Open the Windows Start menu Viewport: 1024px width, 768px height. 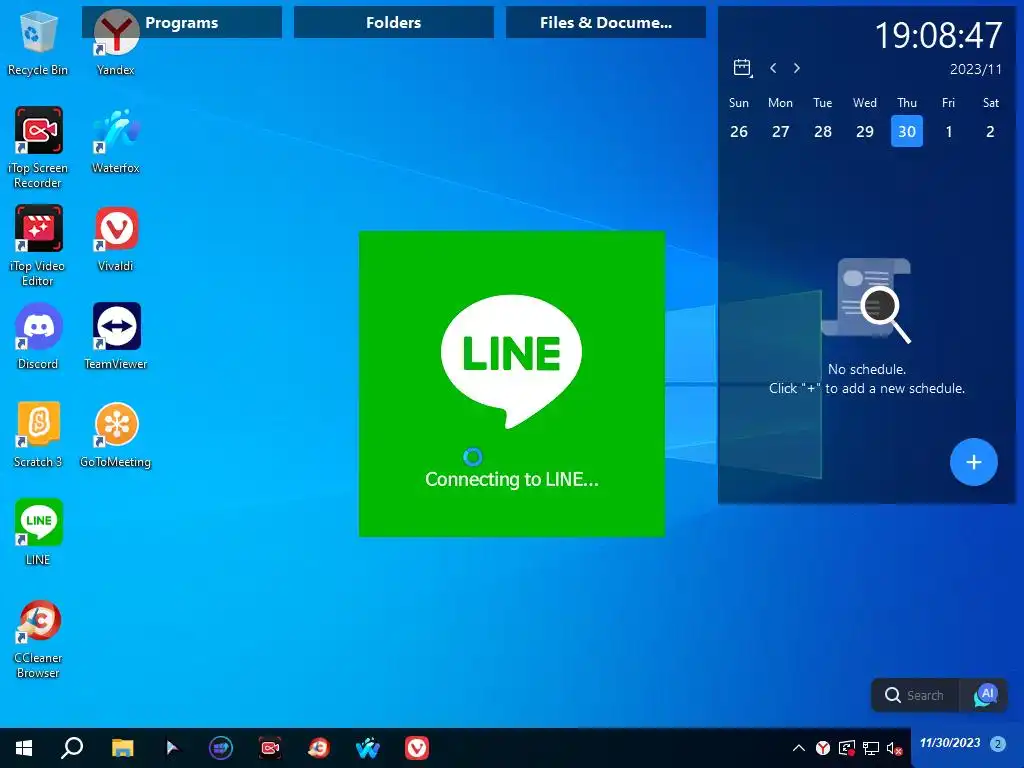[24, 748]
